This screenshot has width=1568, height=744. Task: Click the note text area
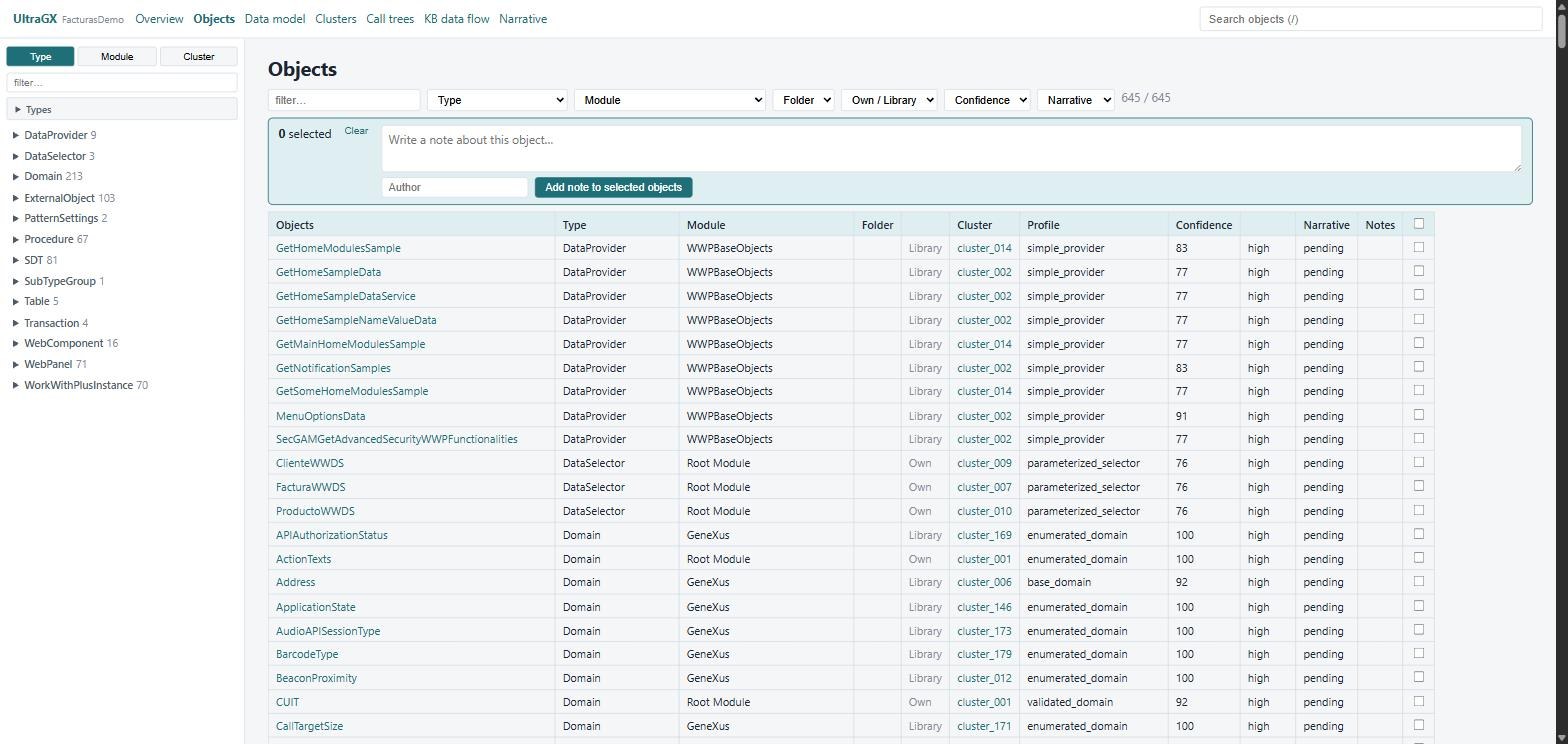pos(951,148)
